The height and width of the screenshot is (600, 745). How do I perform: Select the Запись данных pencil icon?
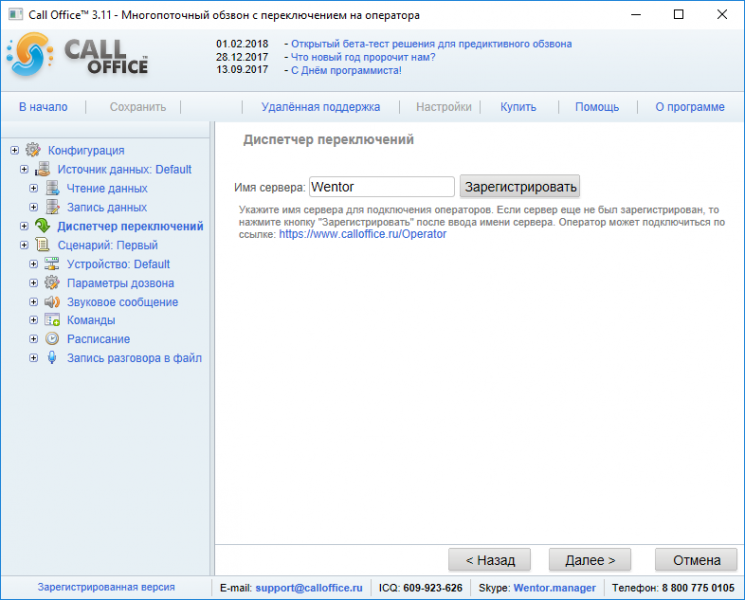coord(52,207)
